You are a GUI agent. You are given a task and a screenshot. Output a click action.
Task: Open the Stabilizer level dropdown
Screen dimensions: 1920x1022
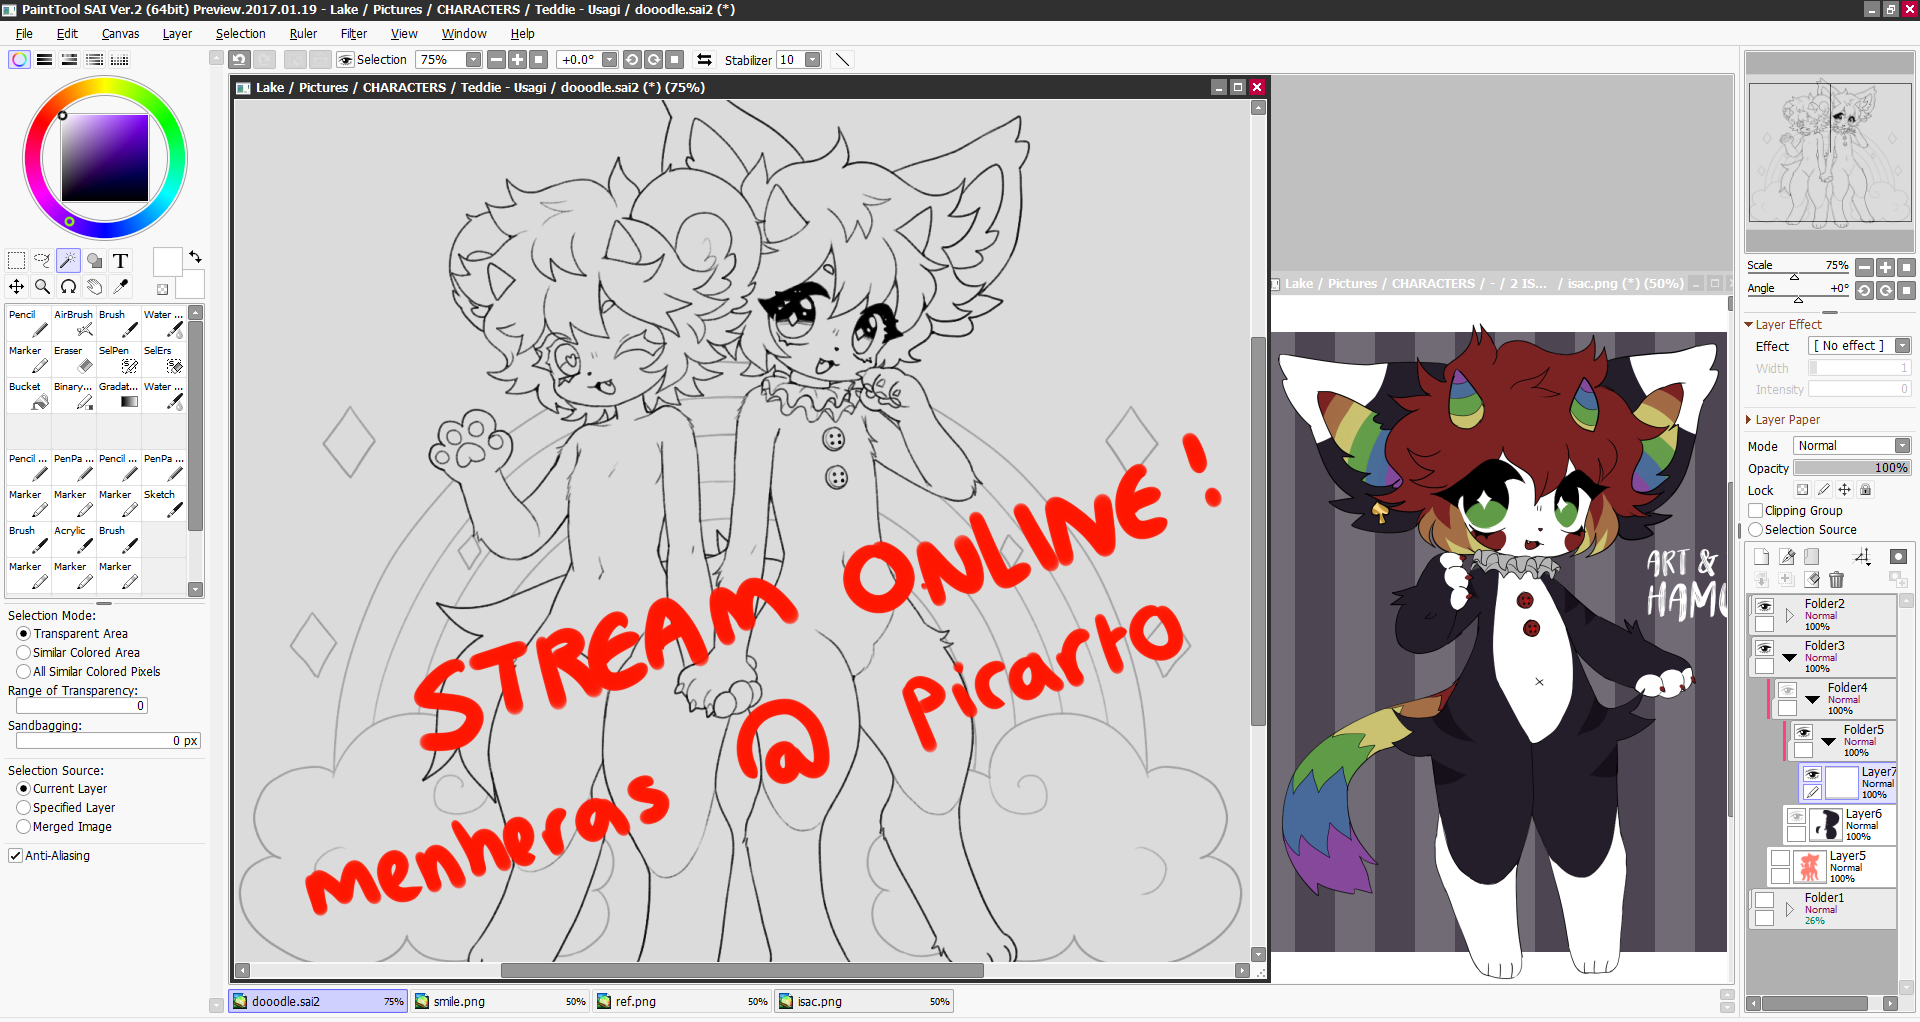click(813, 60)
